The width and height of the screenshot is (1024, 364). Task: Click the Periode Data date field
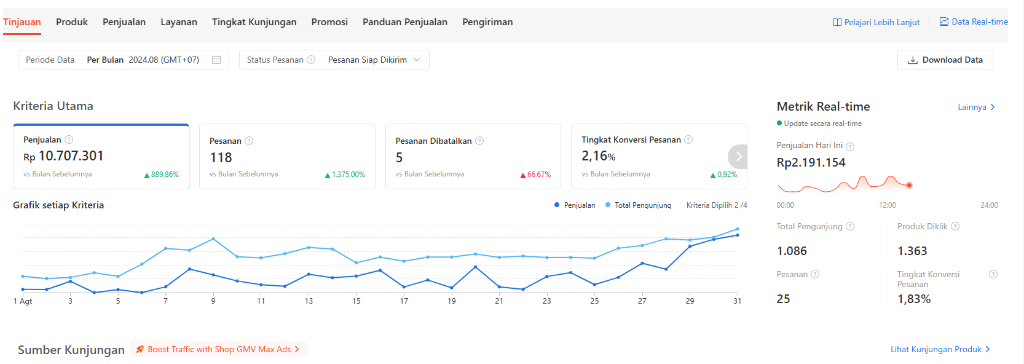pos(123,59)
